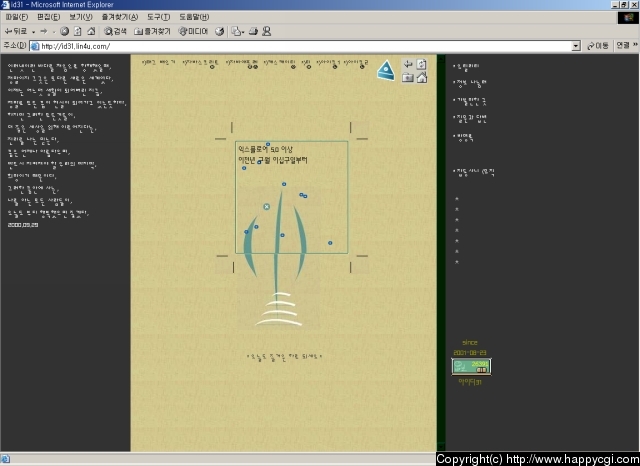Viewport: 640px width, 466px height.
Task: Open the 즐겨찾기(A) menu
Action: (120, 17)
